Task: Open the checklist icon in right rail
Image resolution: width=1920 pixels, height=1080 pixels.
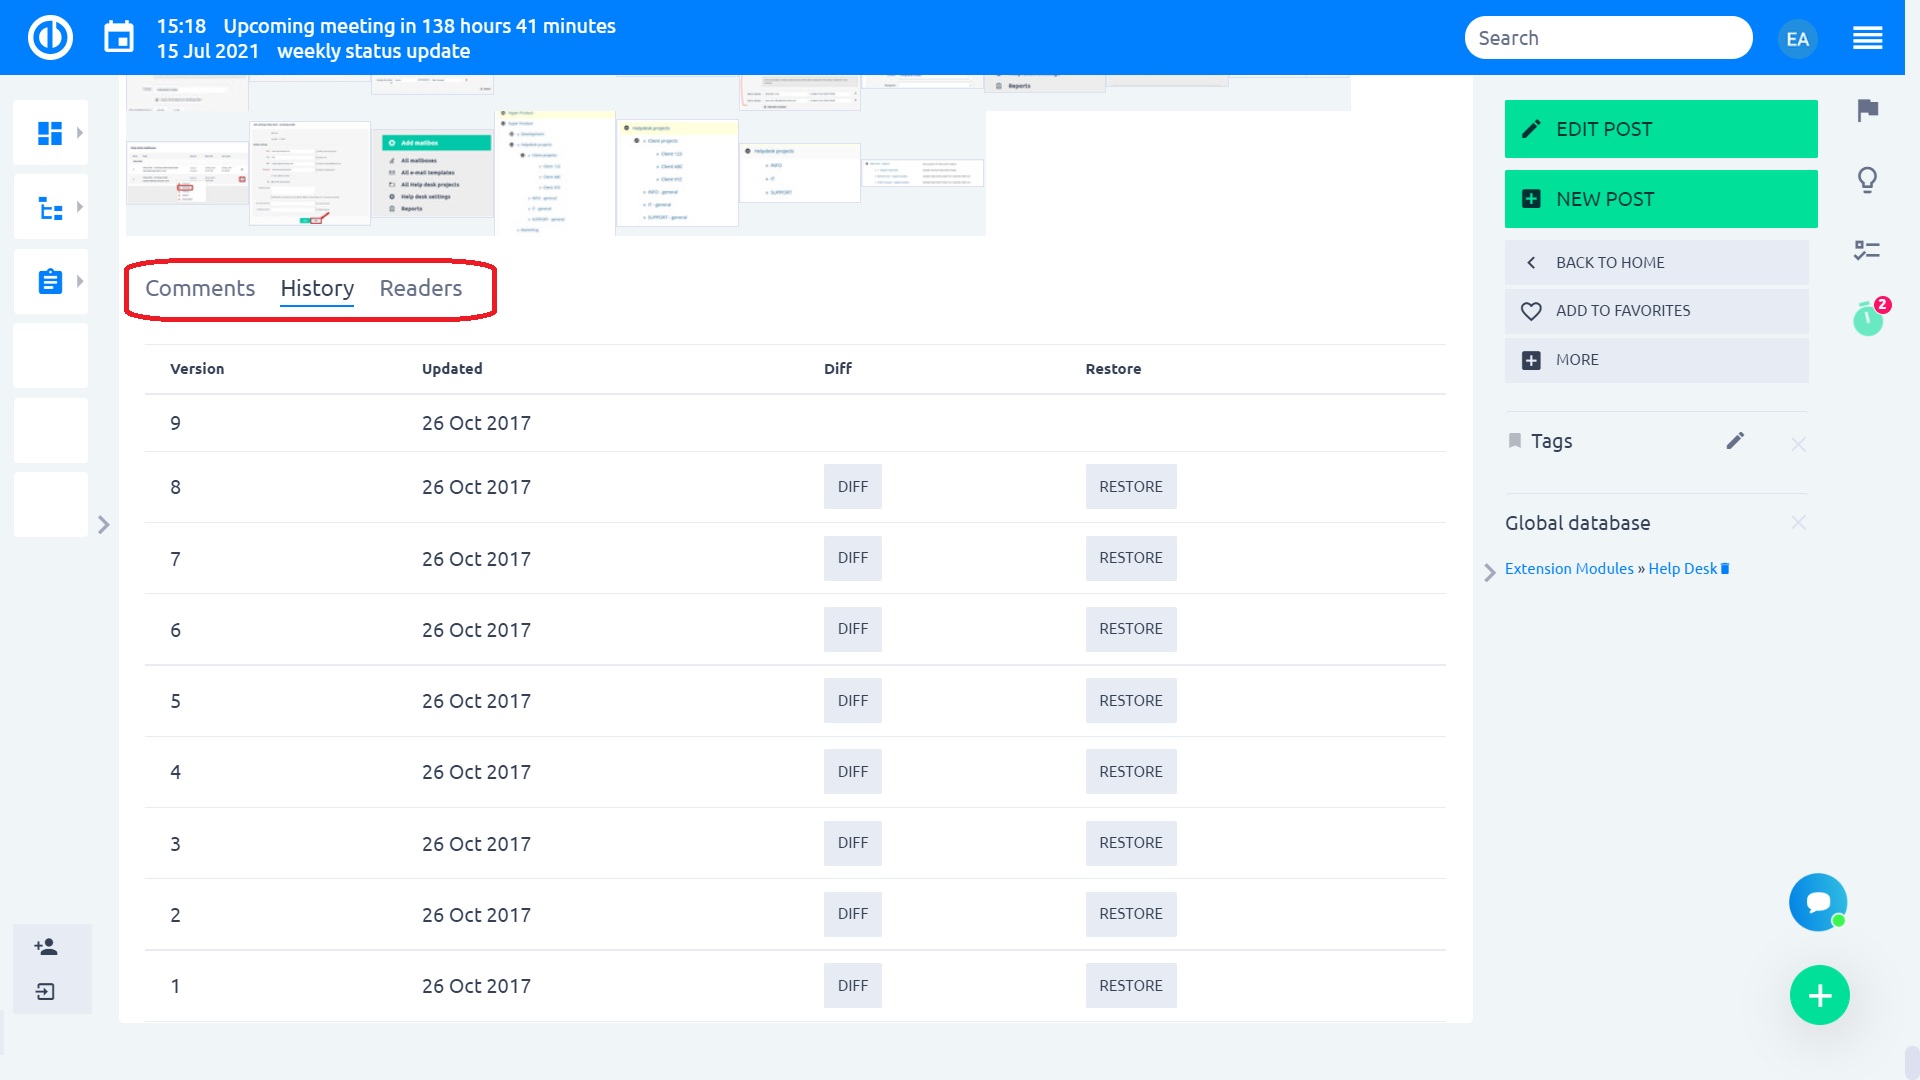Action: tap(1867, 250)
